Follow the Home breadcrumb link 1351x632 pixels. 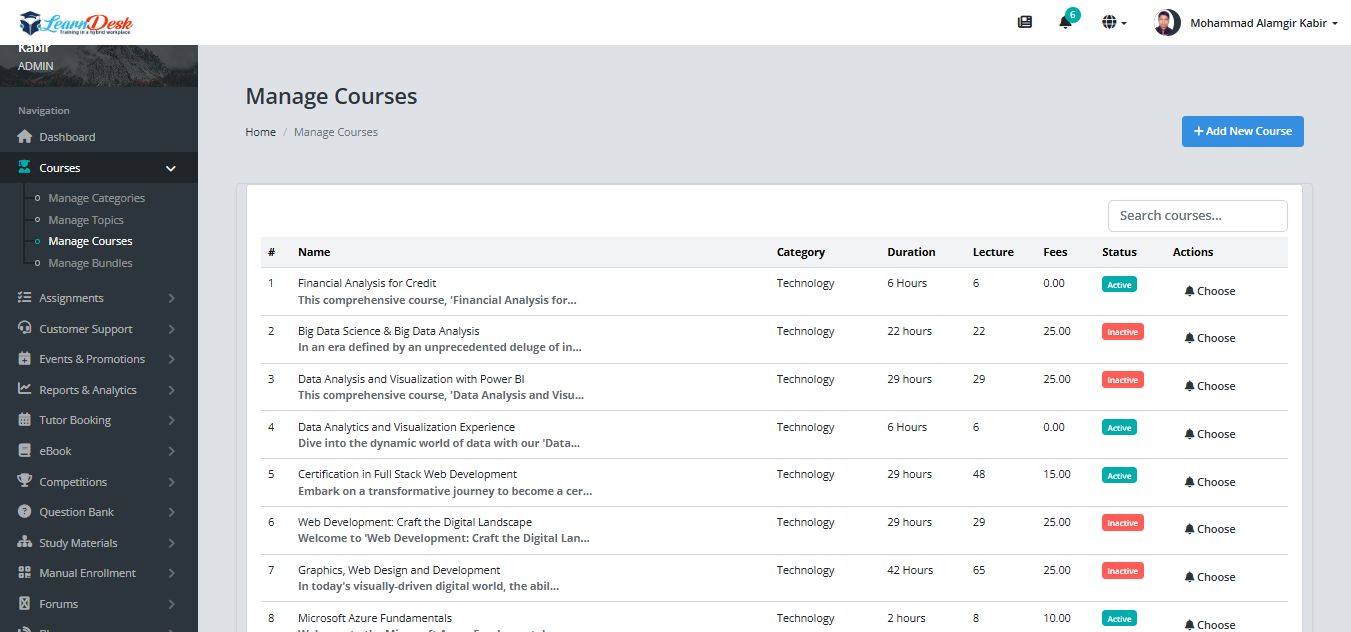[260, 132]
